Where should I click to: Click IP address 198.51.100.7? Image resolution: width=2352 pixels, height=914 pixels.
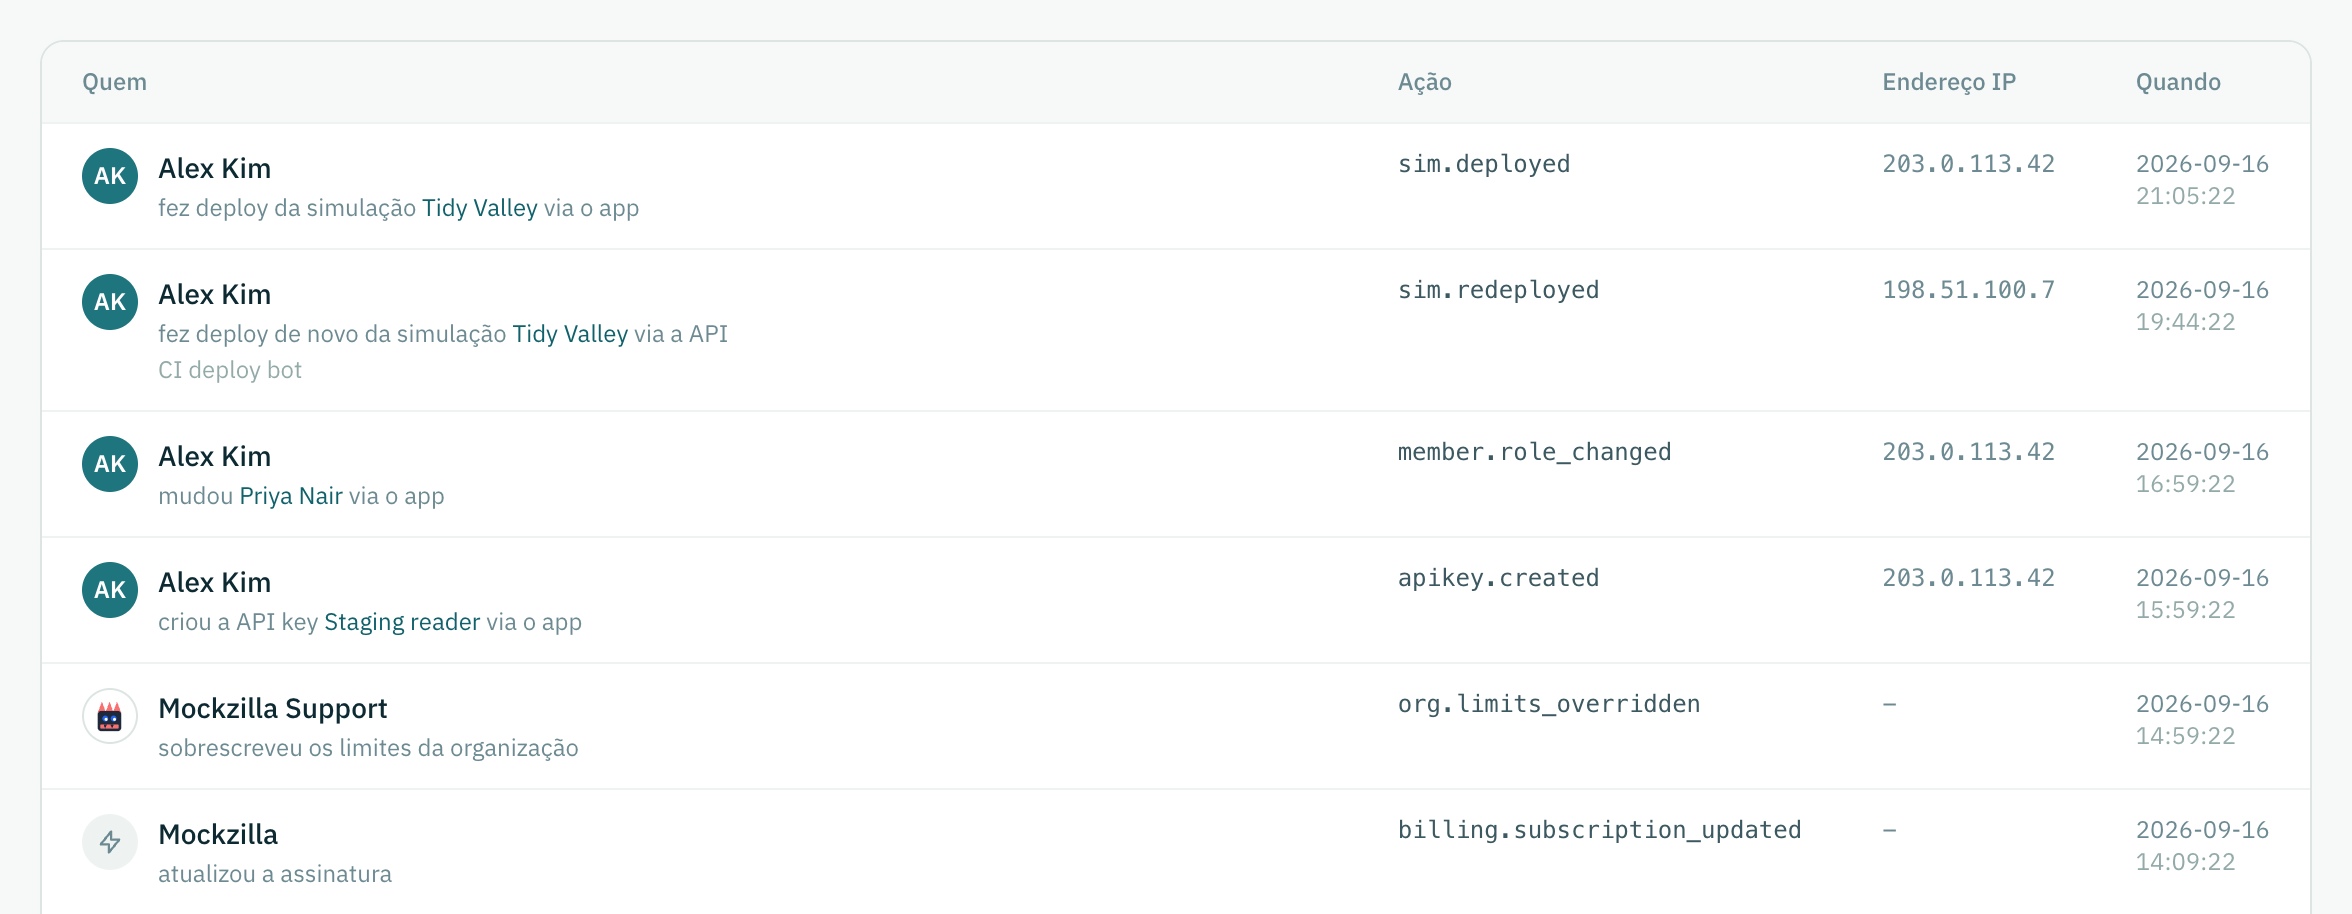click(x=1968, y=290)
